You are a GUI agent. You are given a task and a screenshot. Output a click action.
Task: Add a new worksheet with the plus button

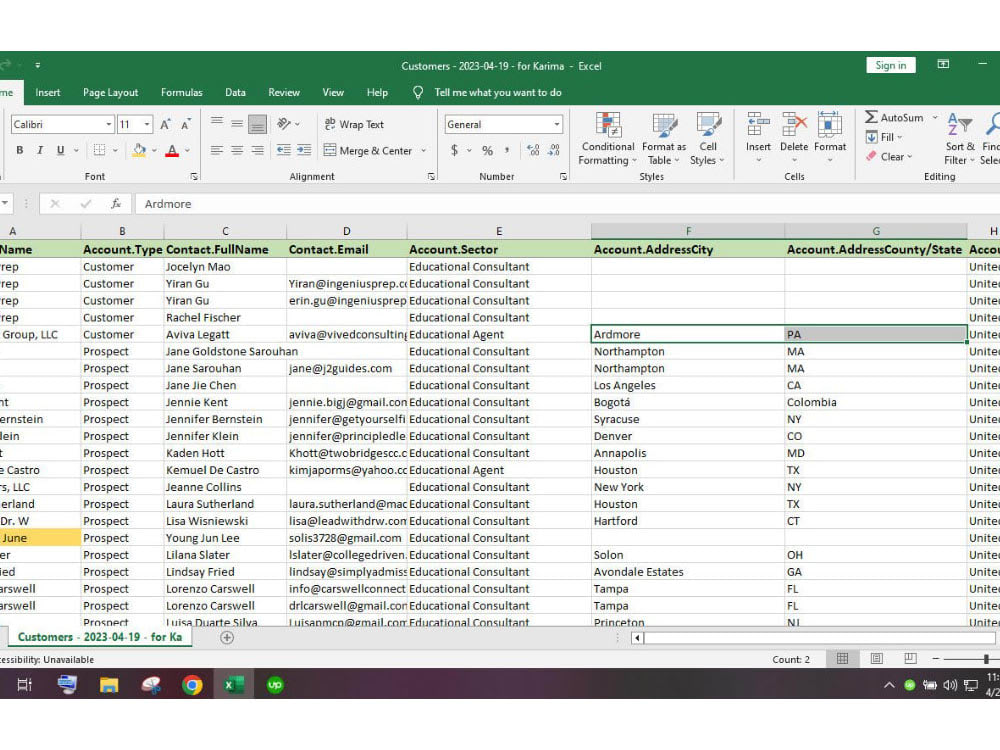tap(227, 637)
